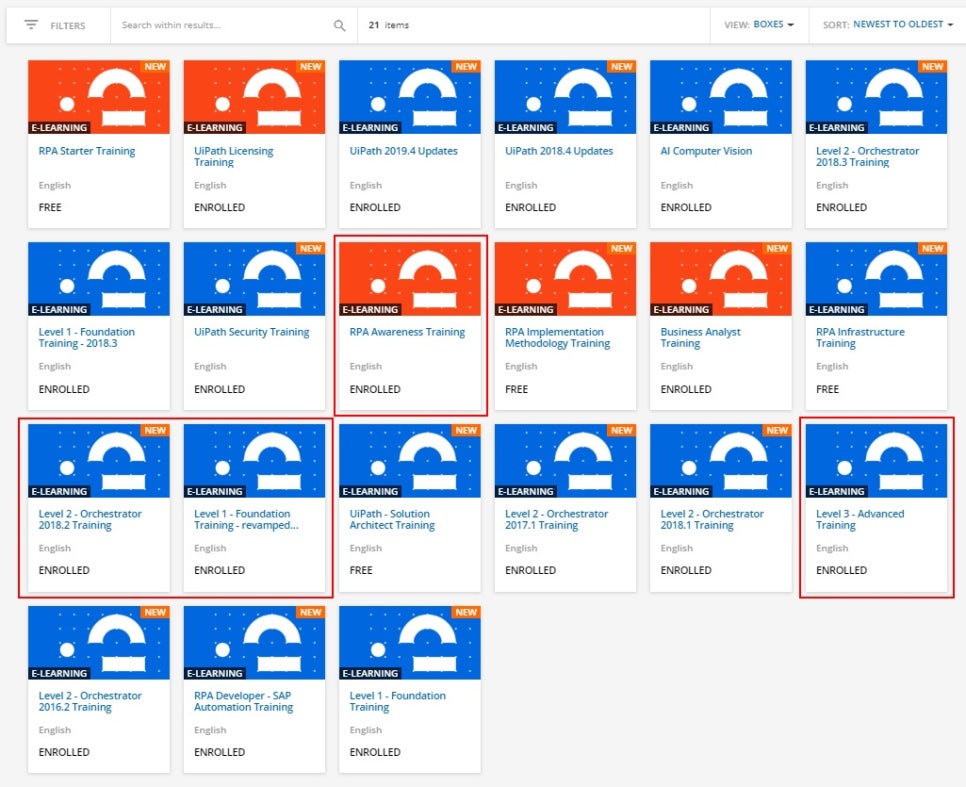Click FREE status under RPA Implementation Methodology
966x787 pixels.
(516, 389)
